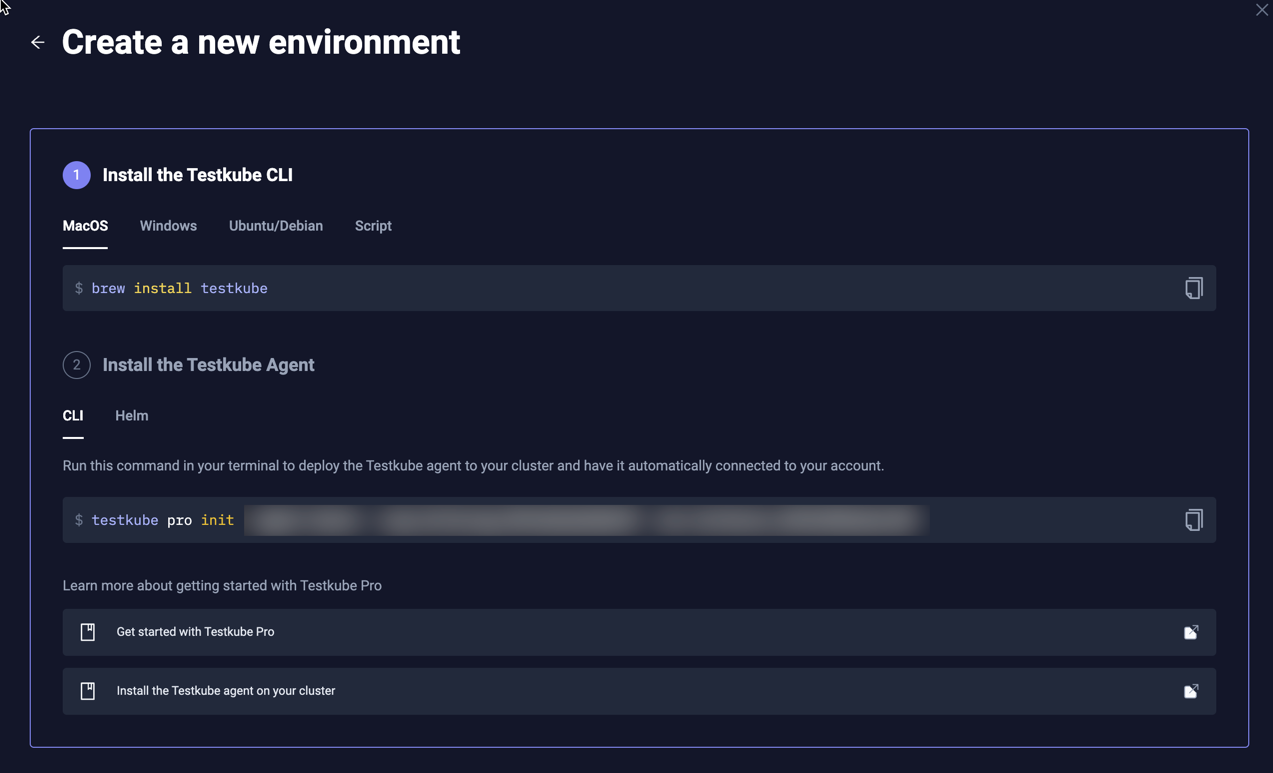The height and width of the screenshot is (773, 1273).
Task: Open Get started with Testkube Pro
Action: tap(193, 631)
